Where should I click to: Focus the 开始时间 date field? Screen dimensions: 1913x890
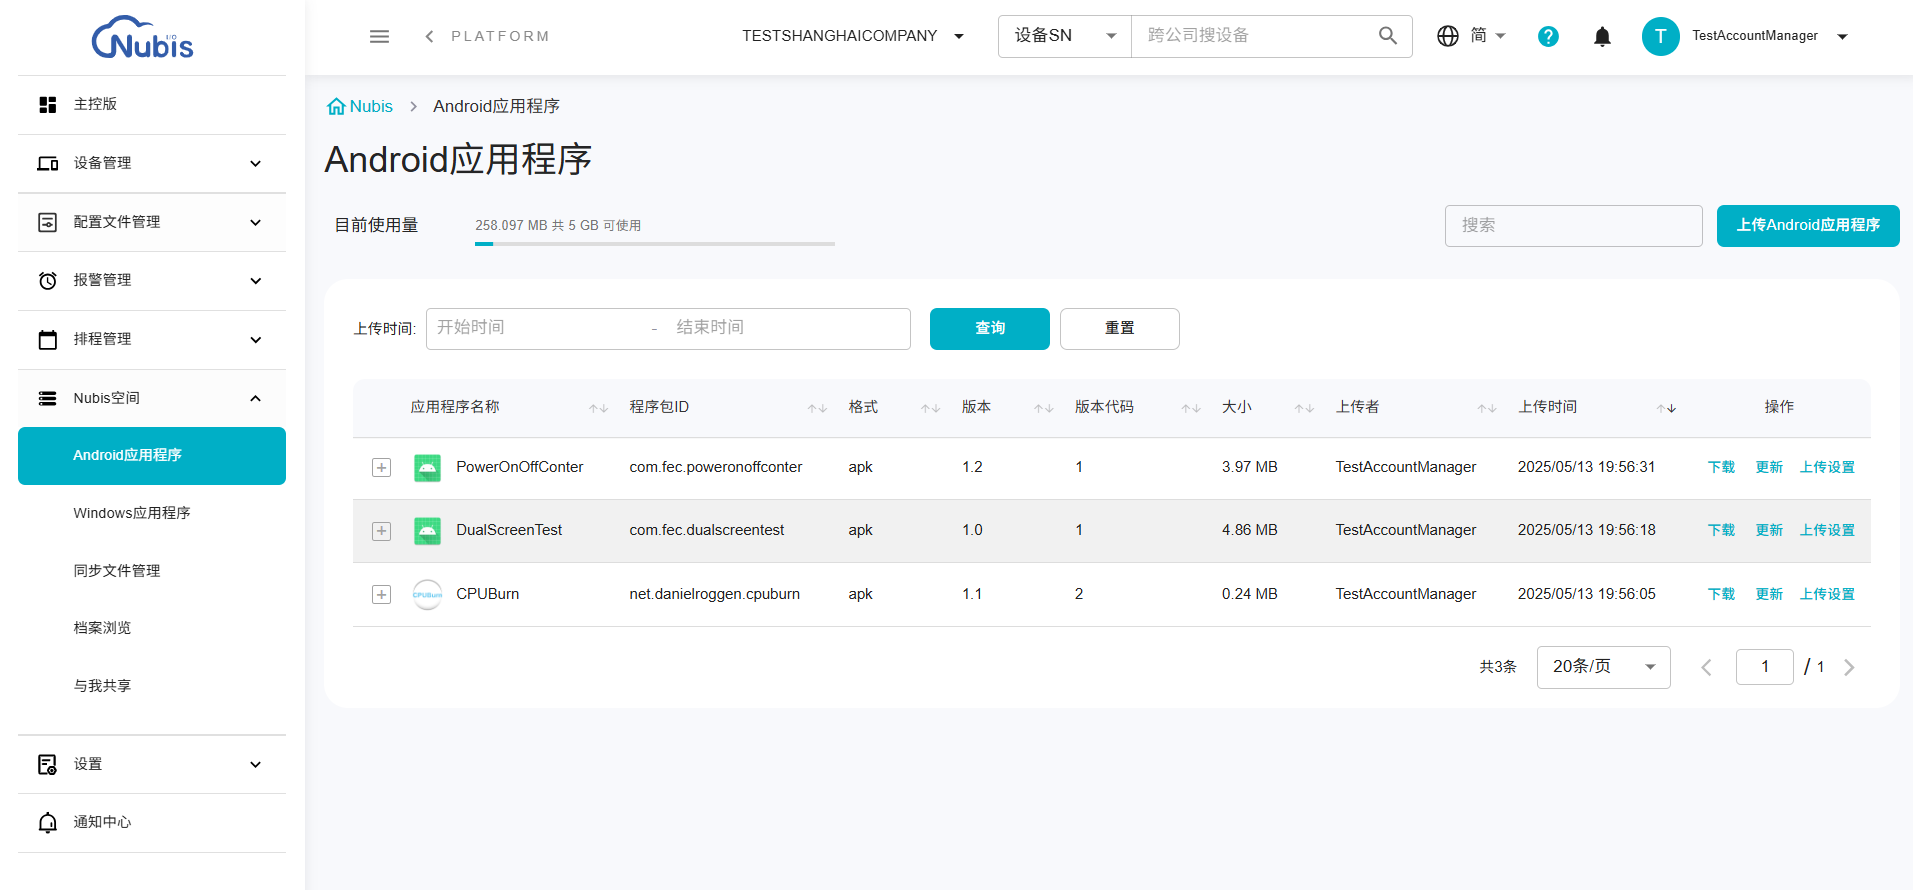[540, 328]
